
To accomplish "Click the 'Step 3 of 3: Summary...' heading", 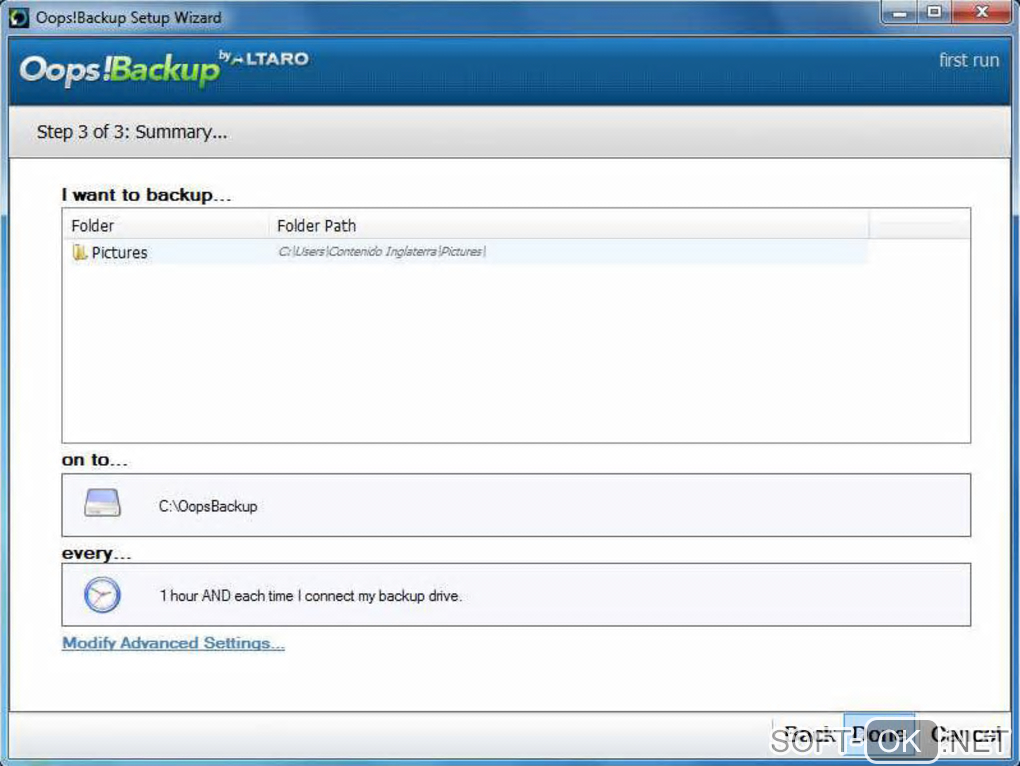I will click(x=132, y=132).
